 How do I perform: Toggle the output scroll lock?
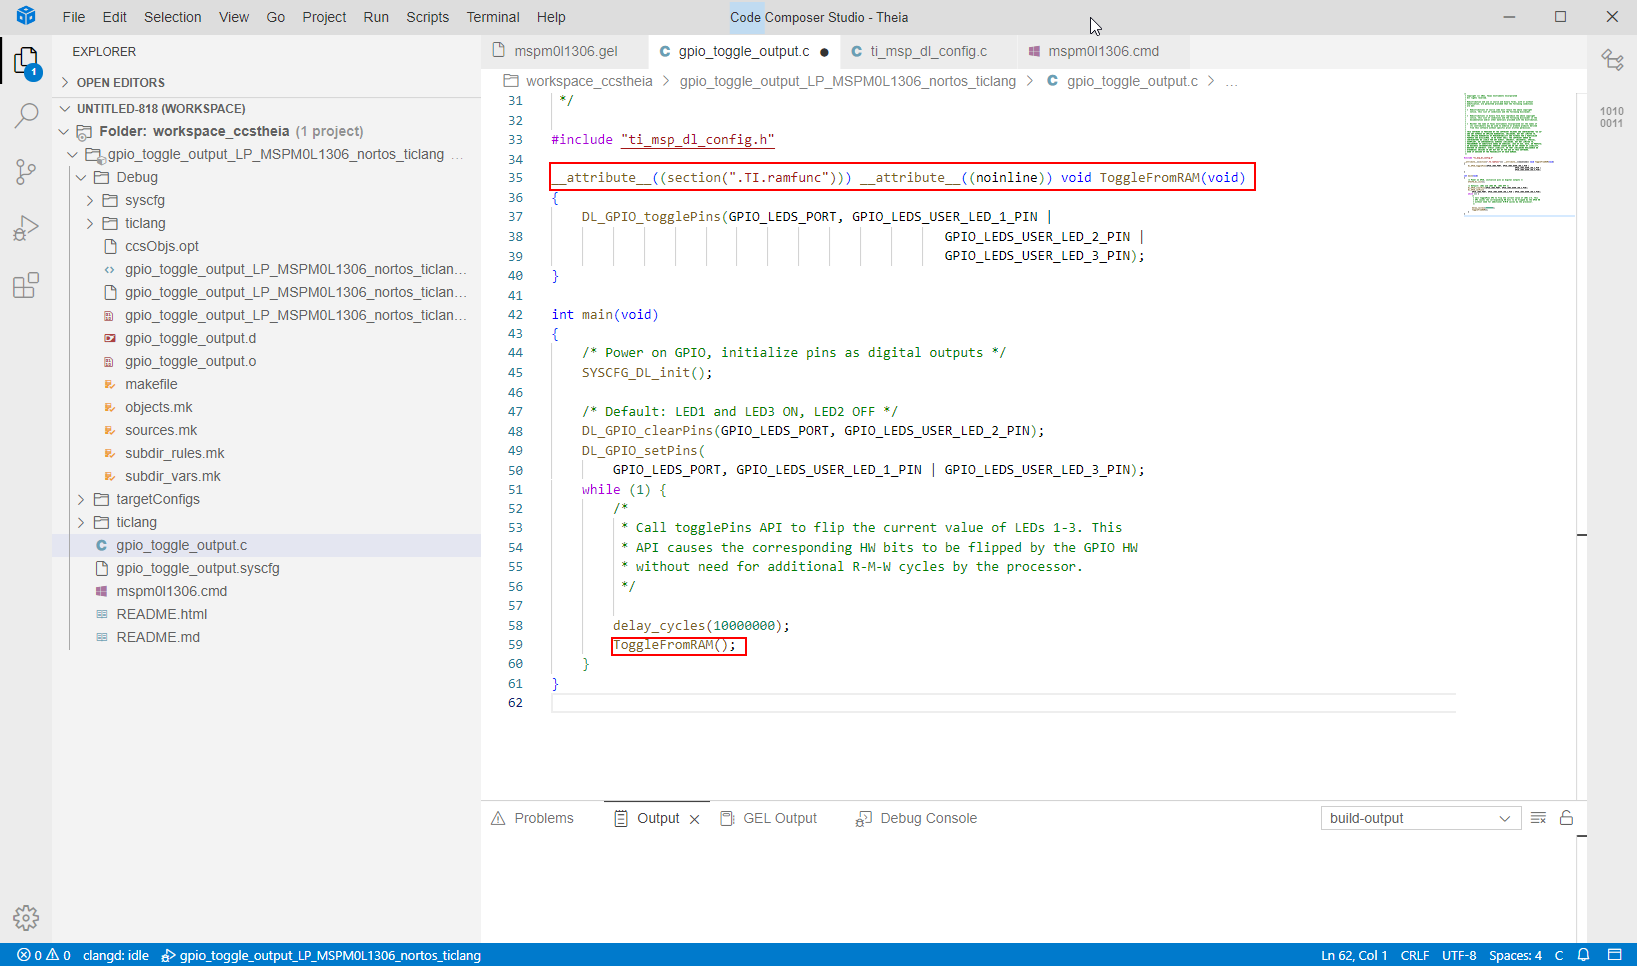click(1566, 818)
